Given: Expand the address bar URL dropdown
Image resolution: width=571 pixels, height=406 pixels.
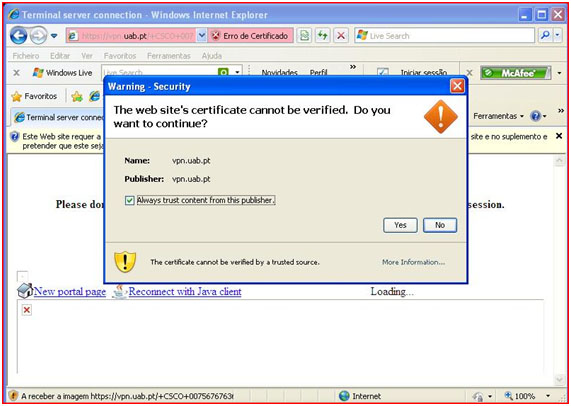Looking at the screenshot, I should (202, 36).
